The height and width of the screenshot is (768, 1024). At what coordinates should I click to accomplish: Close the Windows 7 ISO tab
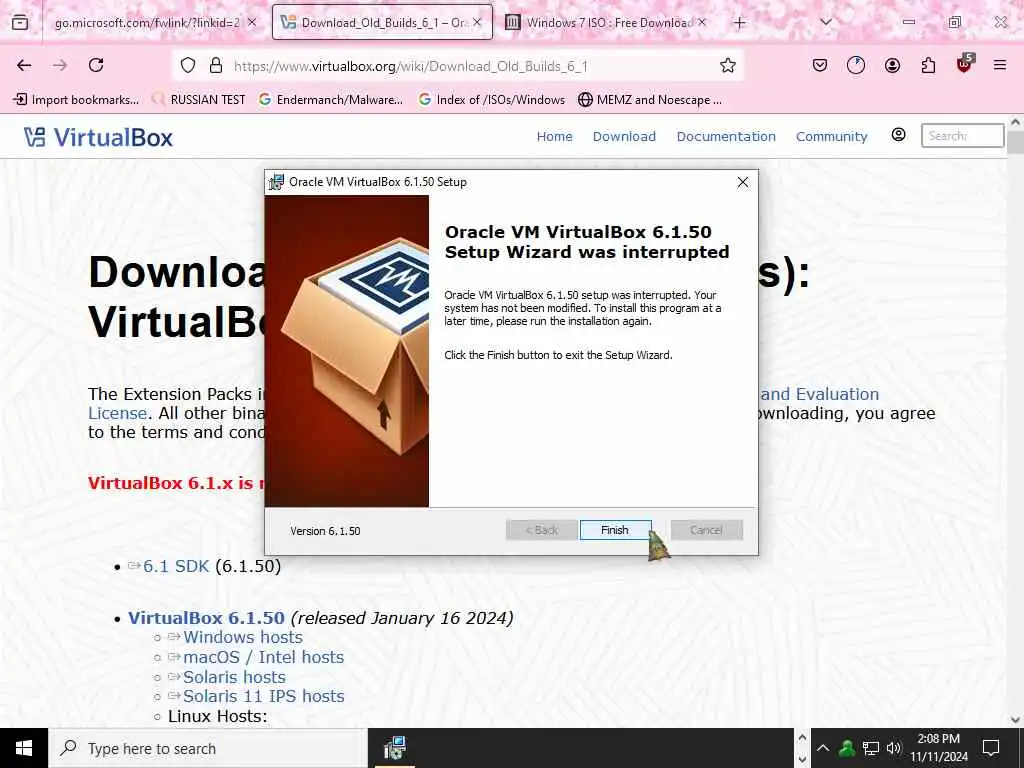point(702,23)
